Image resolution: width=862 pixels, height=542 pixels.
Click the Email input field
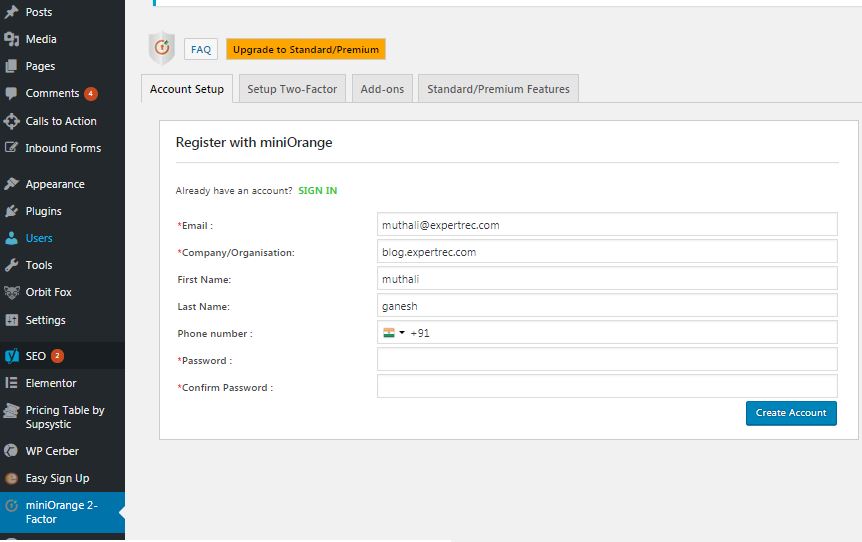pos(607,224)
